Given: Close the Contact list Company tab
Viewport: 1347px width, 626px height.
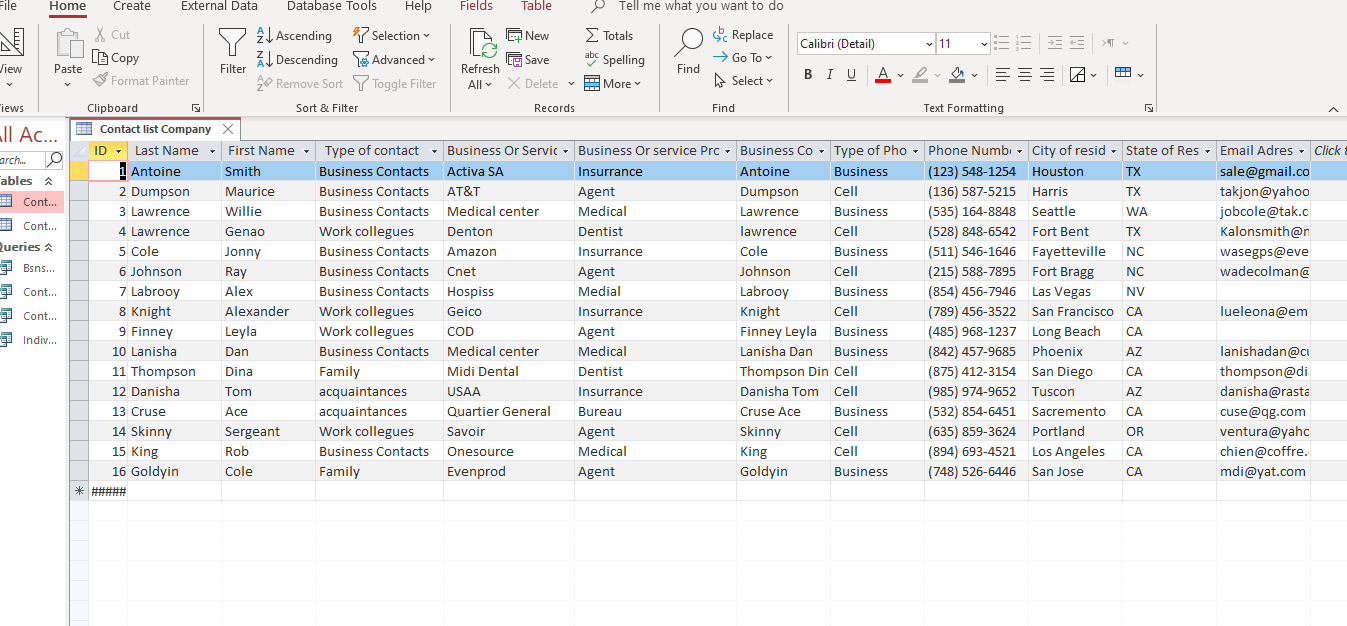Looking at the screenshot, I should coord(228,129).
